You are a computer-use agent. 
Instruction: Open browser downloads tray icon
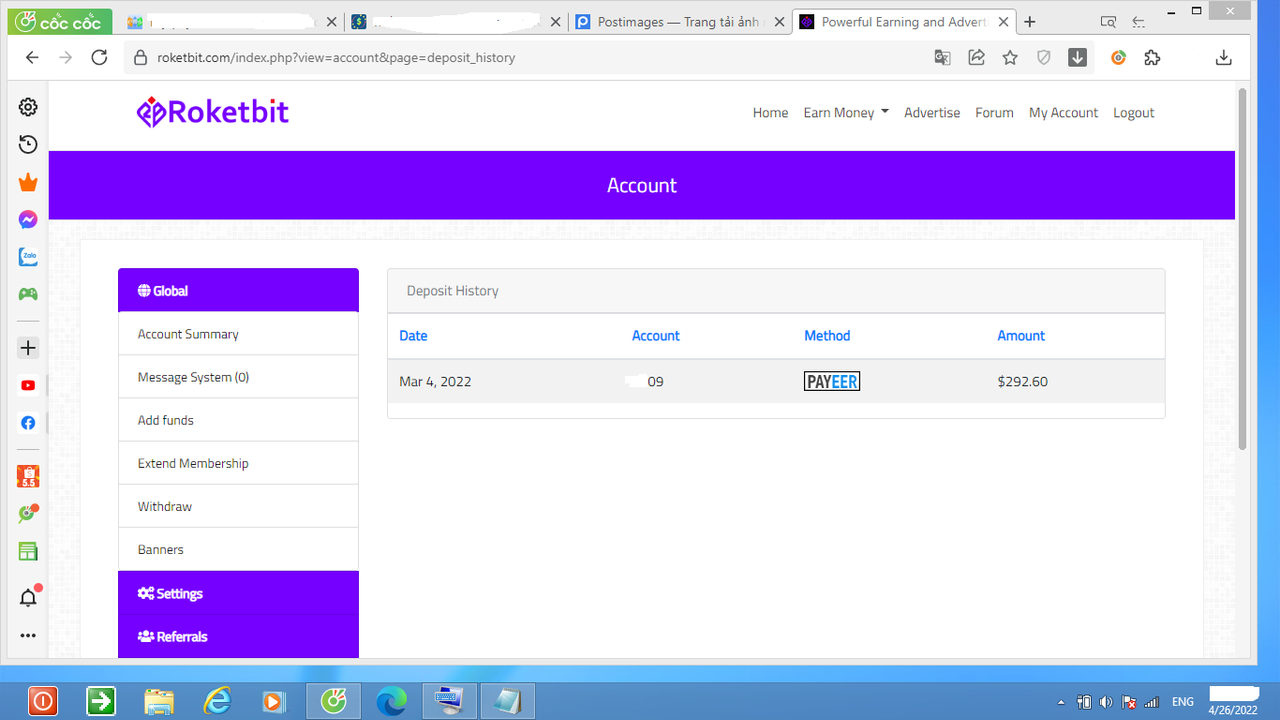[x=1223, y=58]
